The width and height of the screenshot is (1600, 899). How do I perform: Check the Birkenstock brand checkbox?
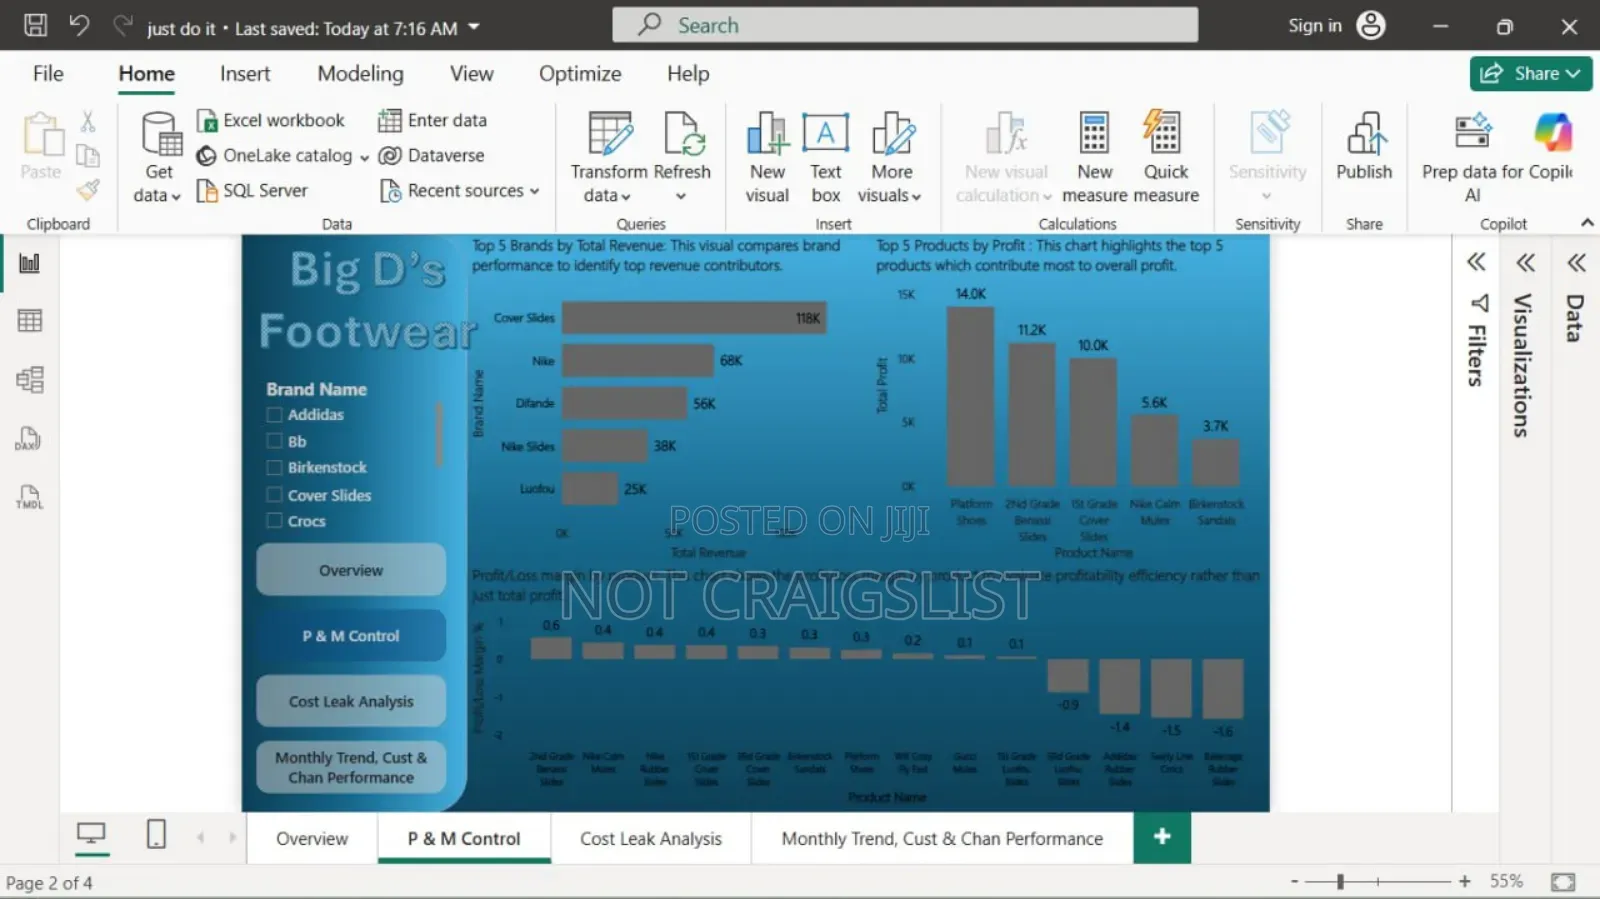274,467
